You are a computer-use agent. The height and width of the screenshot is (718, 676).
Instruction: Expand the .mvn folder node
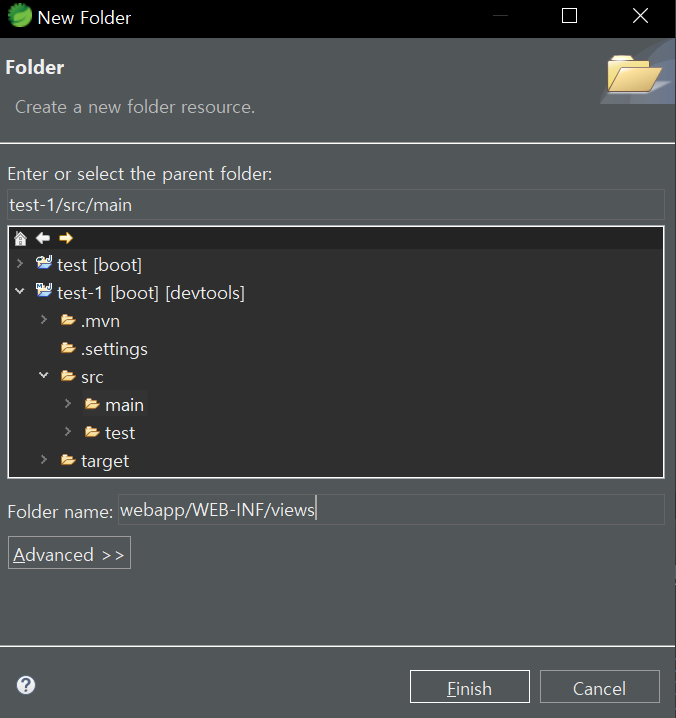coord(44,320)
